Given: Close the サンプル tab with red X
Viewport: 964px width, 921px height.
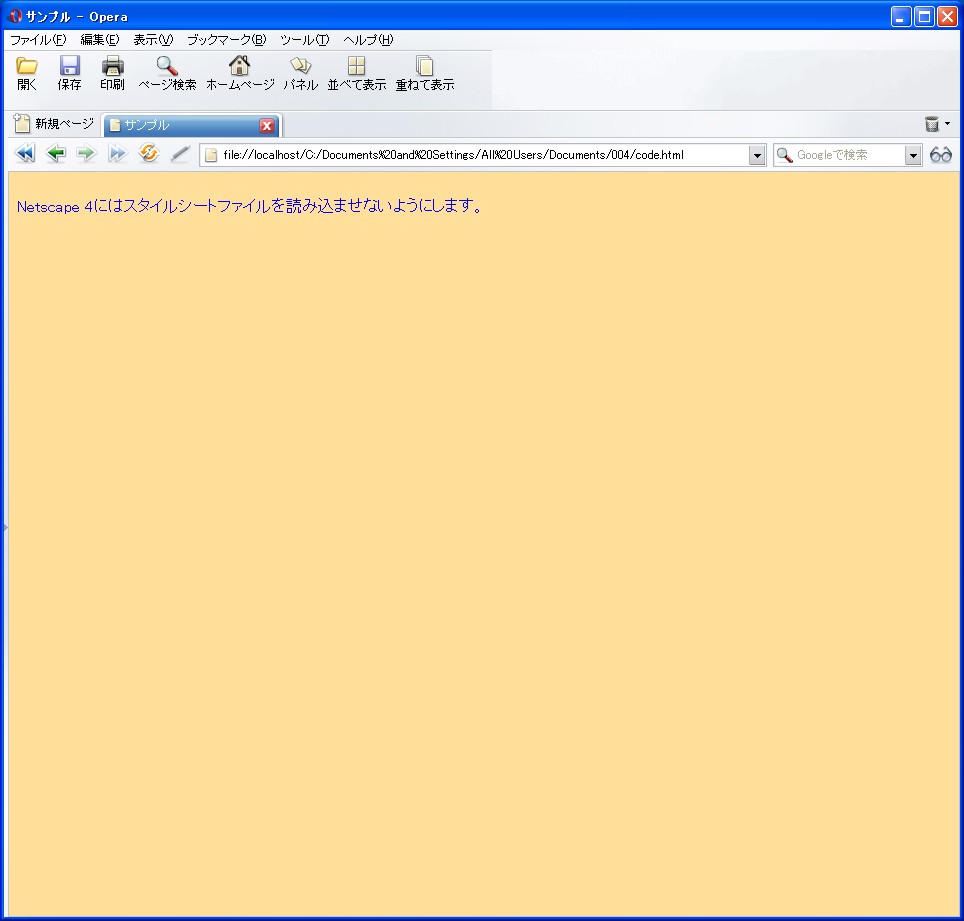Looking at the screenshot, I should pyautogui.click(x=267, y=125).
